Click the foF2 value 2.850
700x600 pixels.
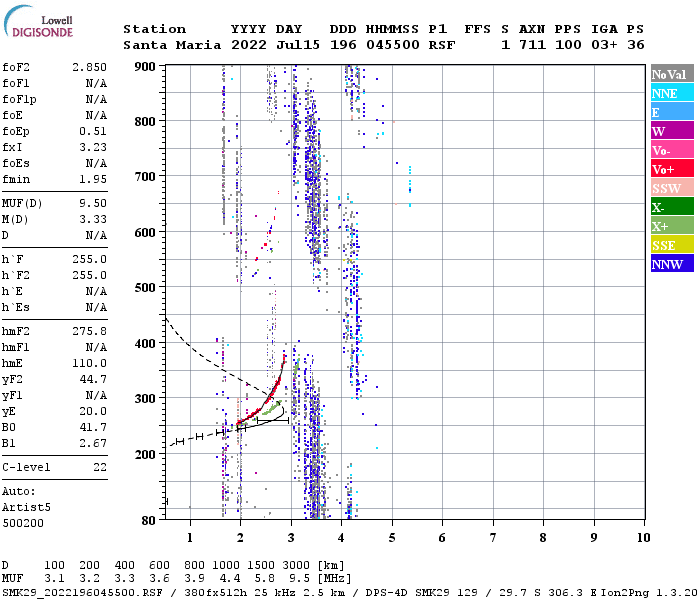89,67
